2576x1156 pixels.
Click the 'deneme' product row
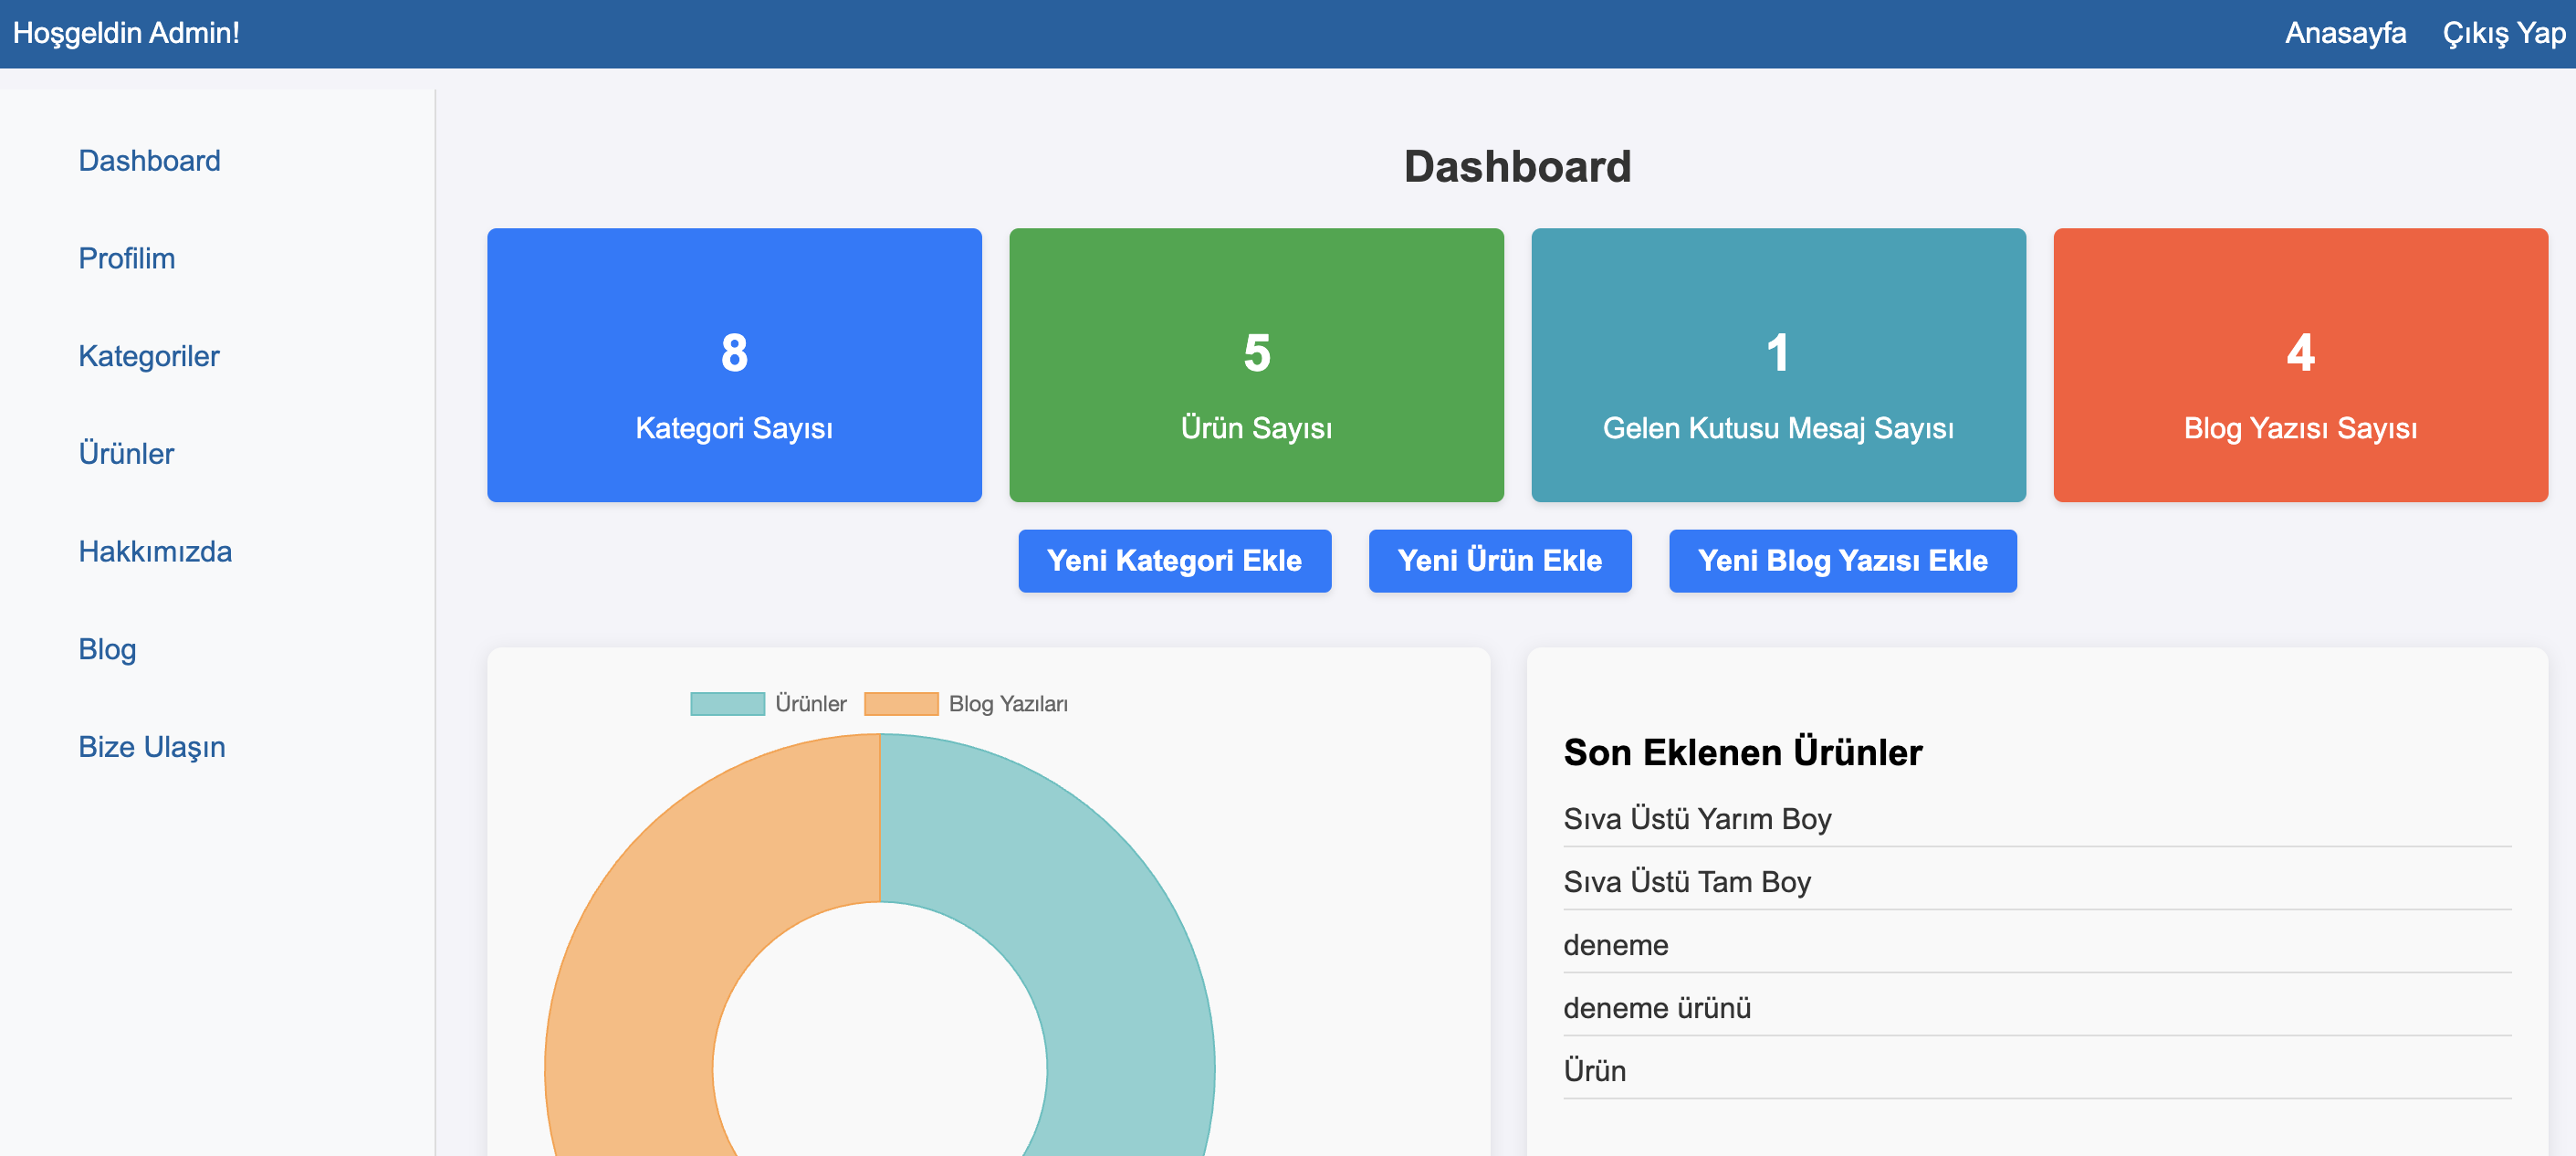click(2037, 945)
